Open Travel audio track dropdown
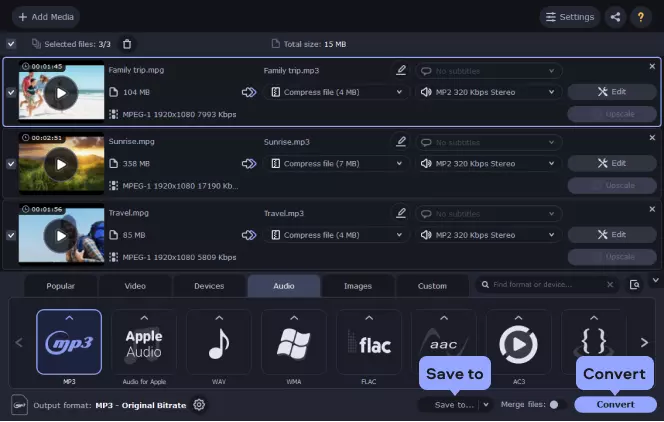Viewport: 664px width, 422px height. click(x=489, y=235)
